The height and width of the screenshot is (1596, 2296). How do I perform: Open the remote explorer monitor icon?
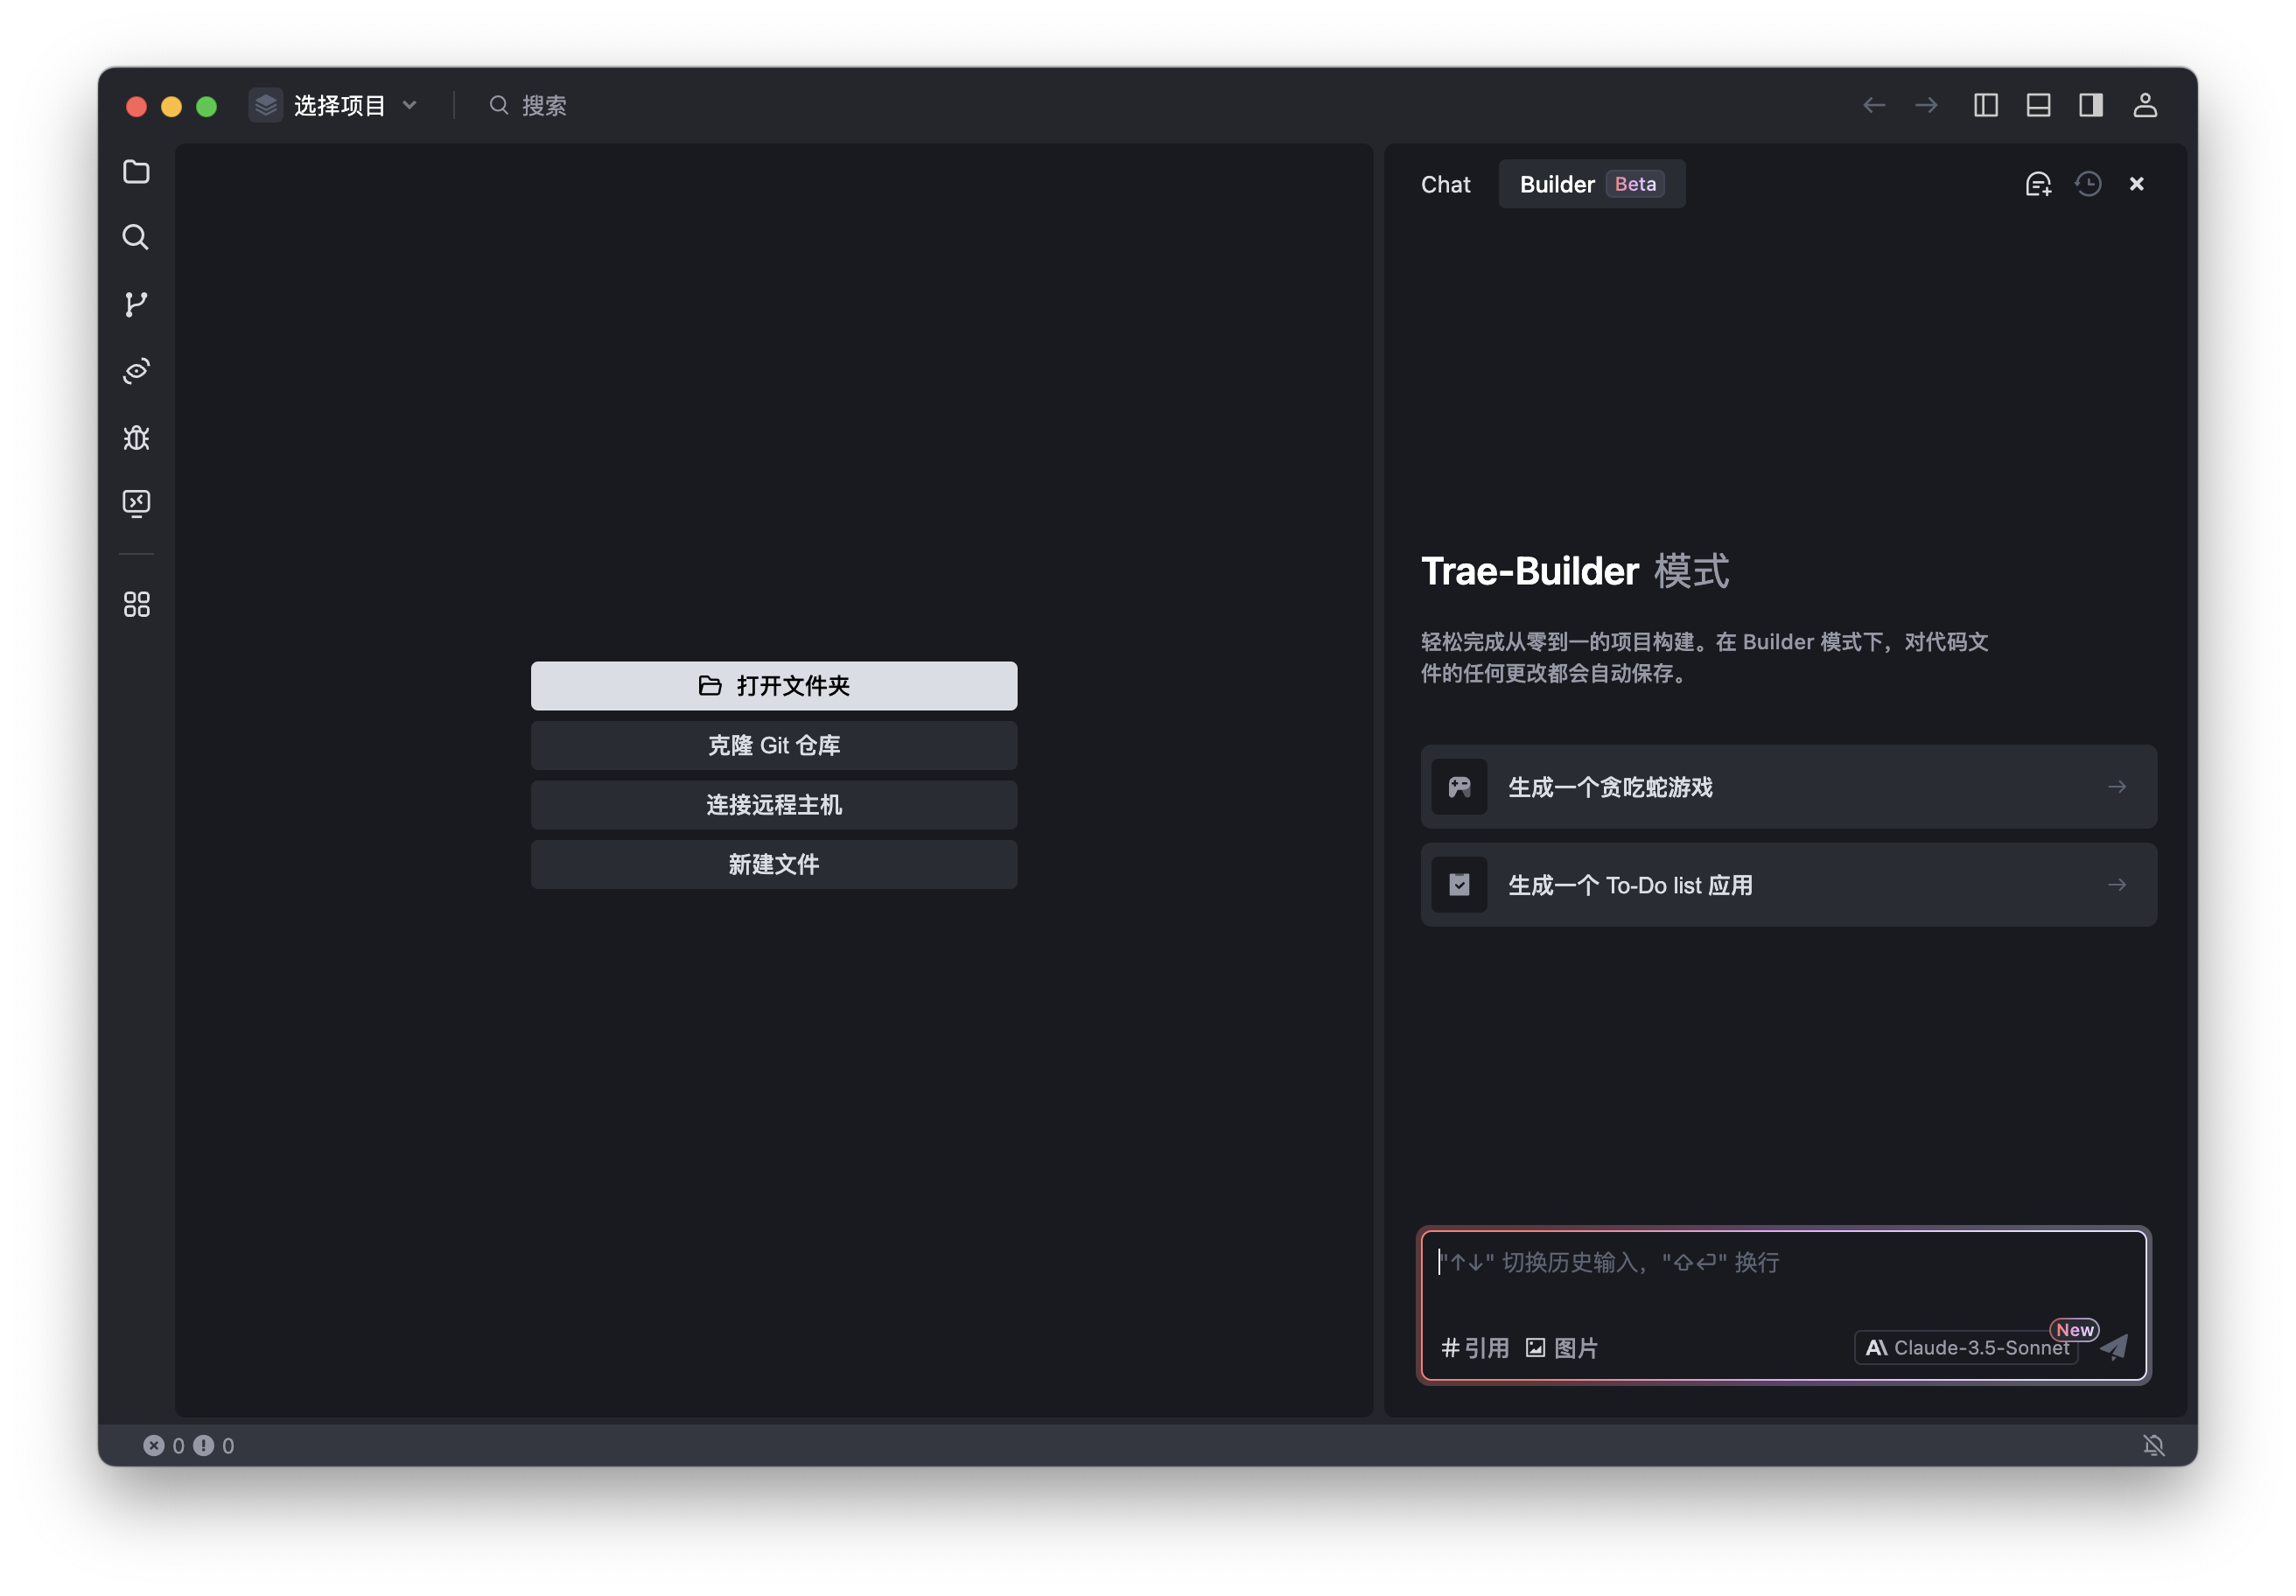(136, 503)
